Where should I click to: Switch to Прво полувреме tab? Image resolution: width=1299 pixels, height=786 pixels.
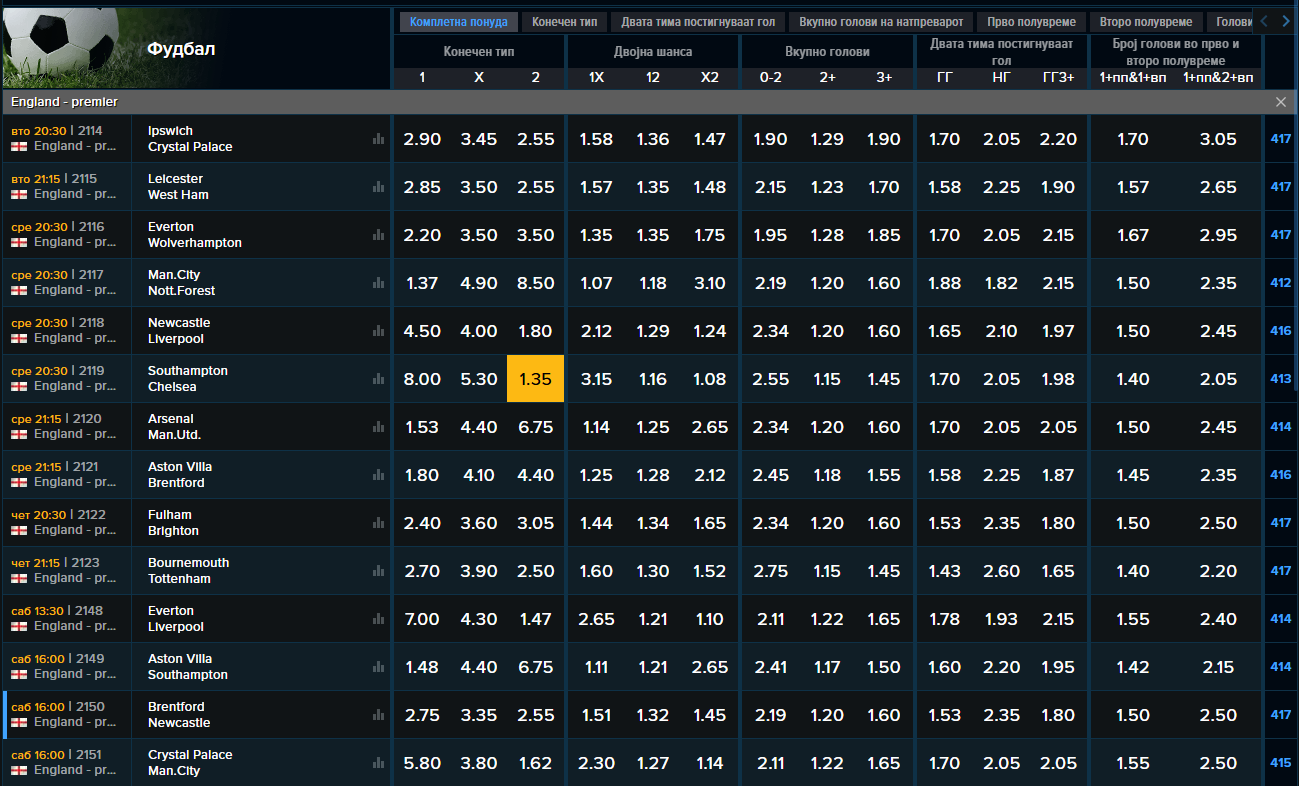[1032, 22]
